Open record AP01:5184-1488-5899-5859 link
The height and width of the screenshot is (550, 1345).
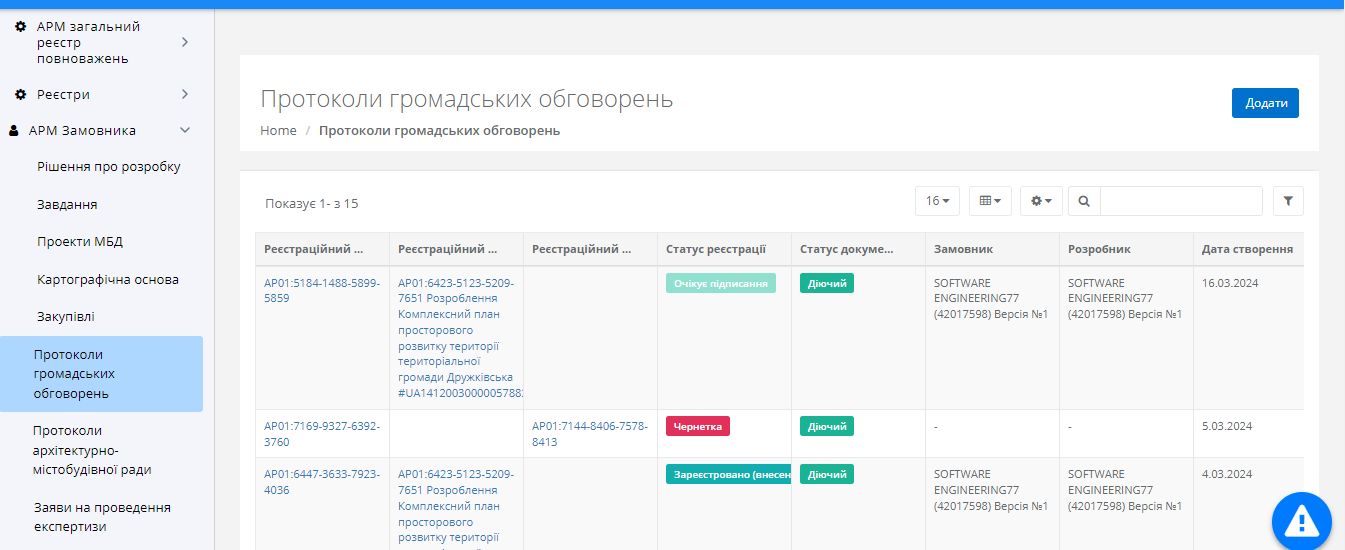point(321,290)
